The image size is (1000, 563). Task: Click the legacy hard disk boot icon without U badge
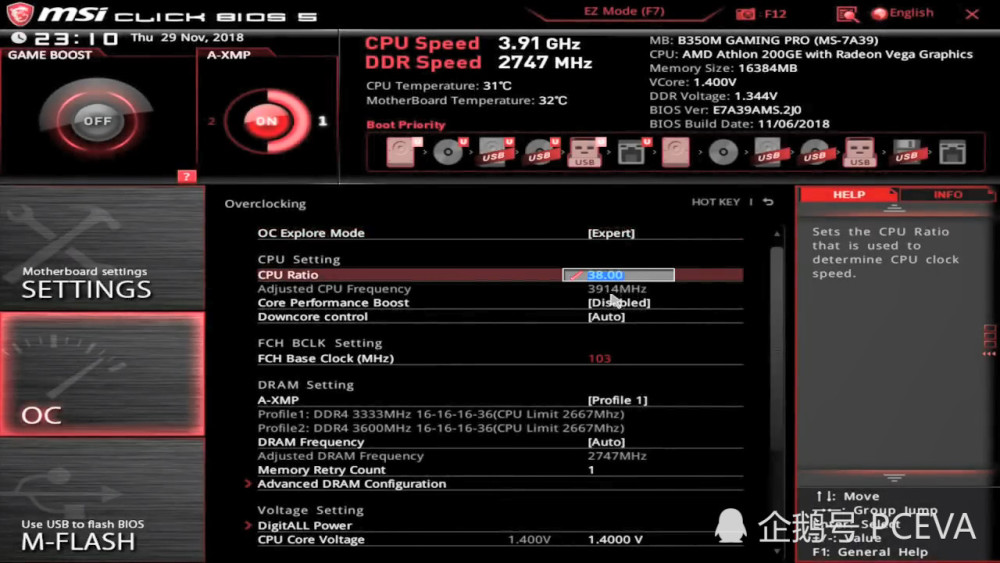click(675, 152)
